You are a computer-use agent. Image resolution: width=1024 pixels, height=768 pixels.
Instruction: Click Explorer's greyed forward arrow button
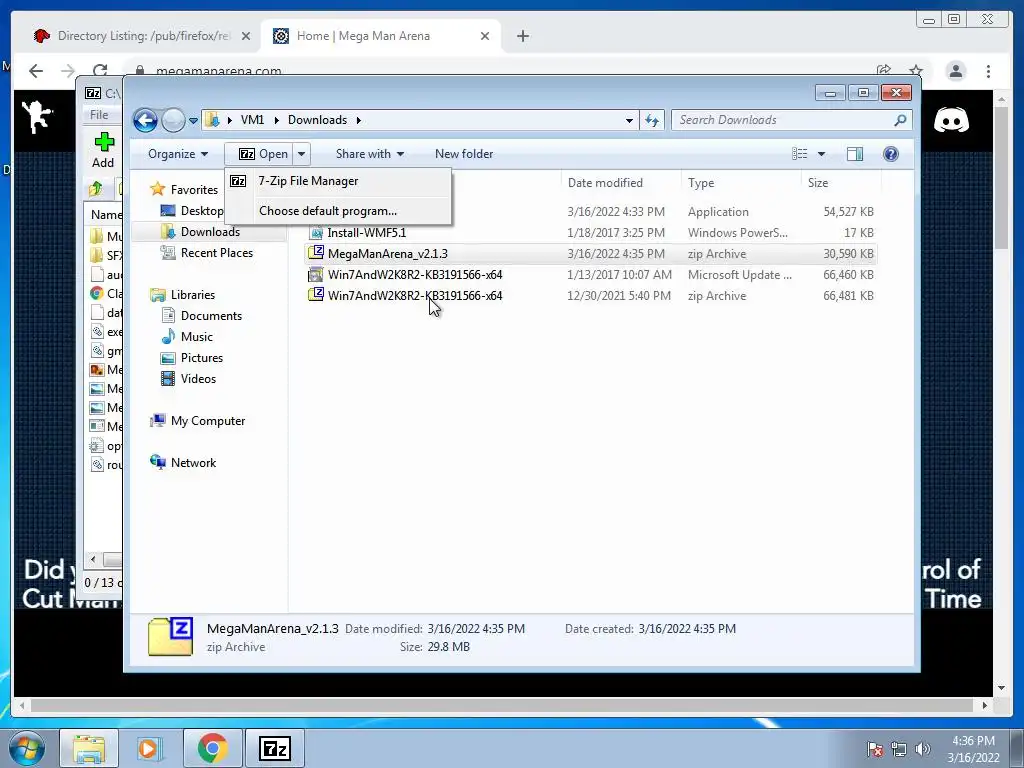(x=173, y=120)
